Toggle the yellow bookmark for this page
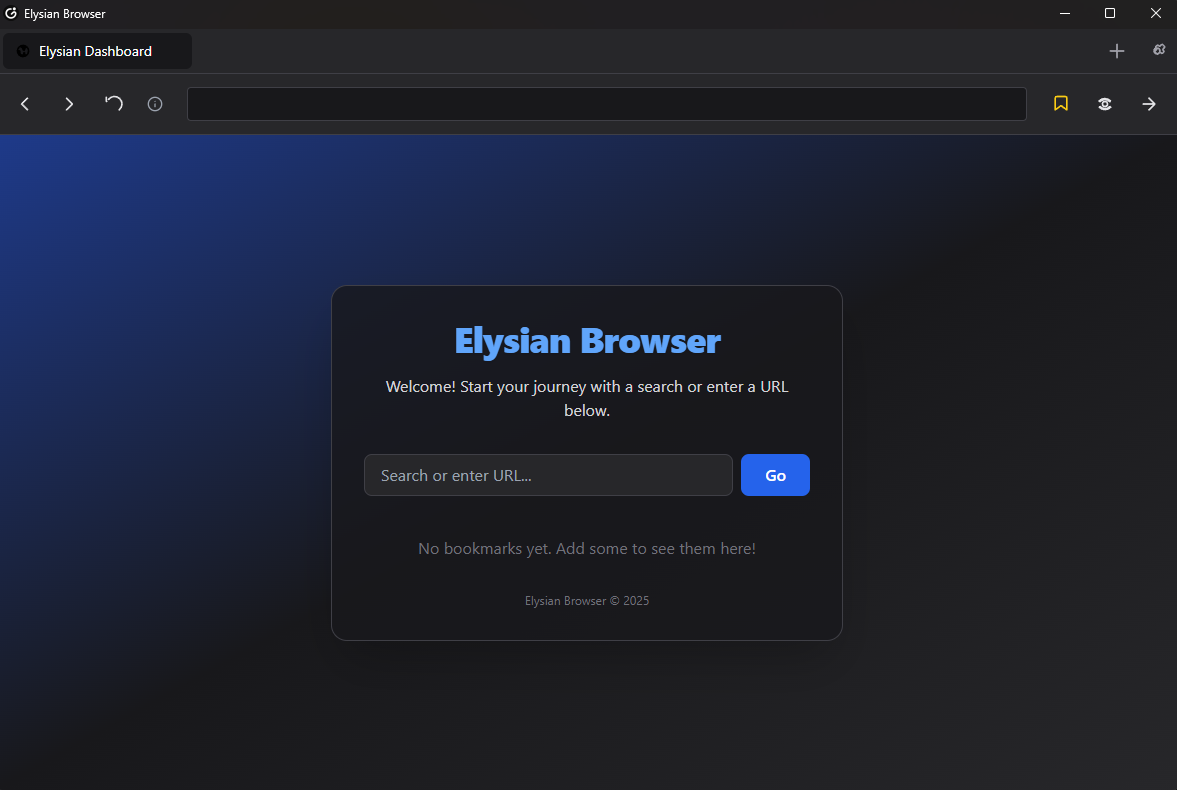 click(x=1061, y=103)
